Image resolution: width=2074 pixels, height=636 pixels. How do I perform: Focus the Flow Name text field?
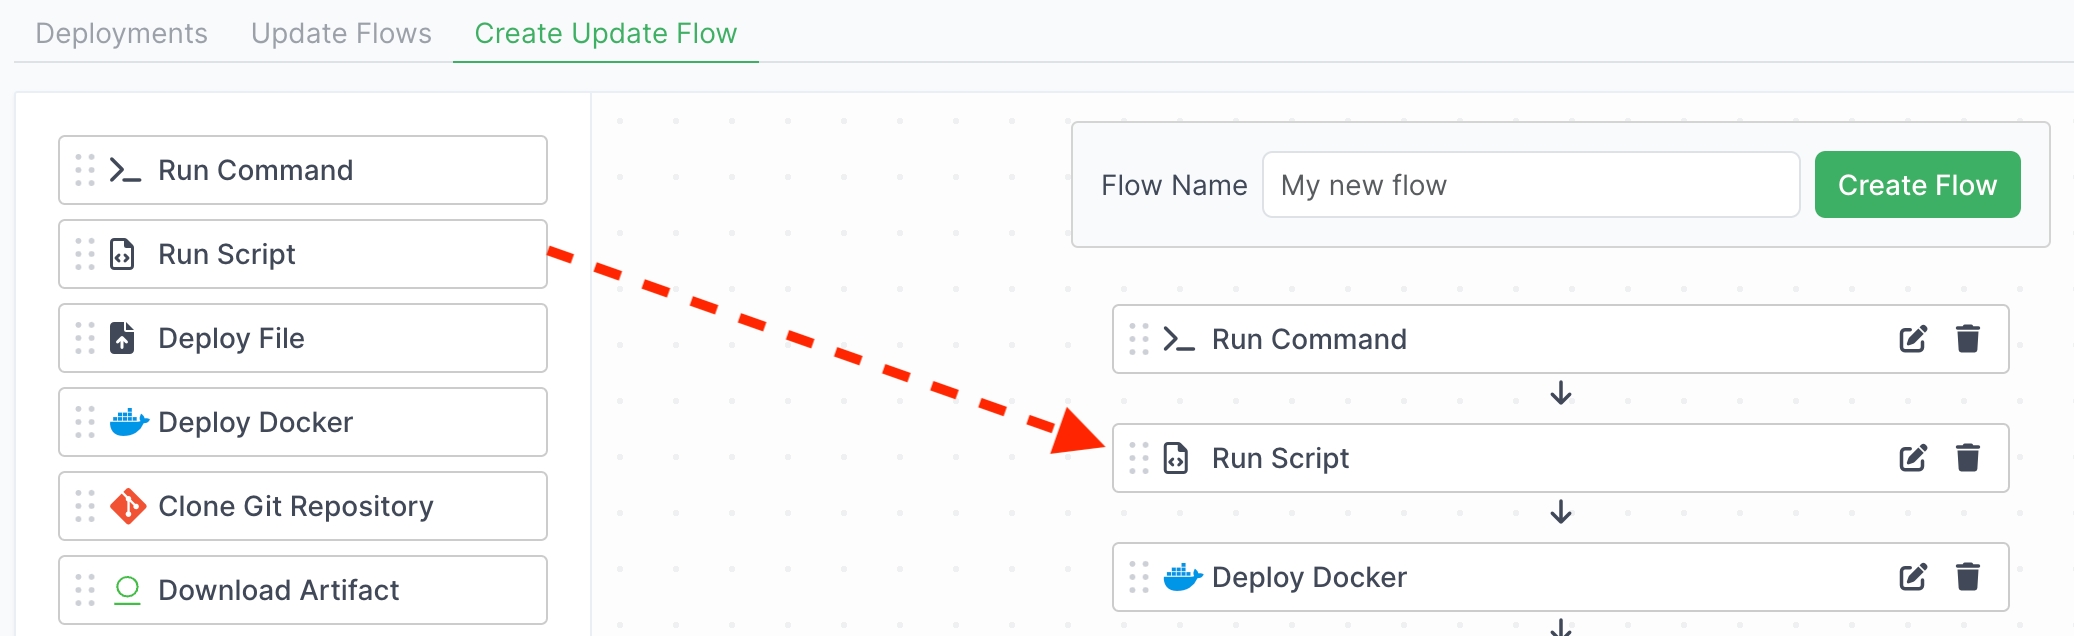(1530, 185)
